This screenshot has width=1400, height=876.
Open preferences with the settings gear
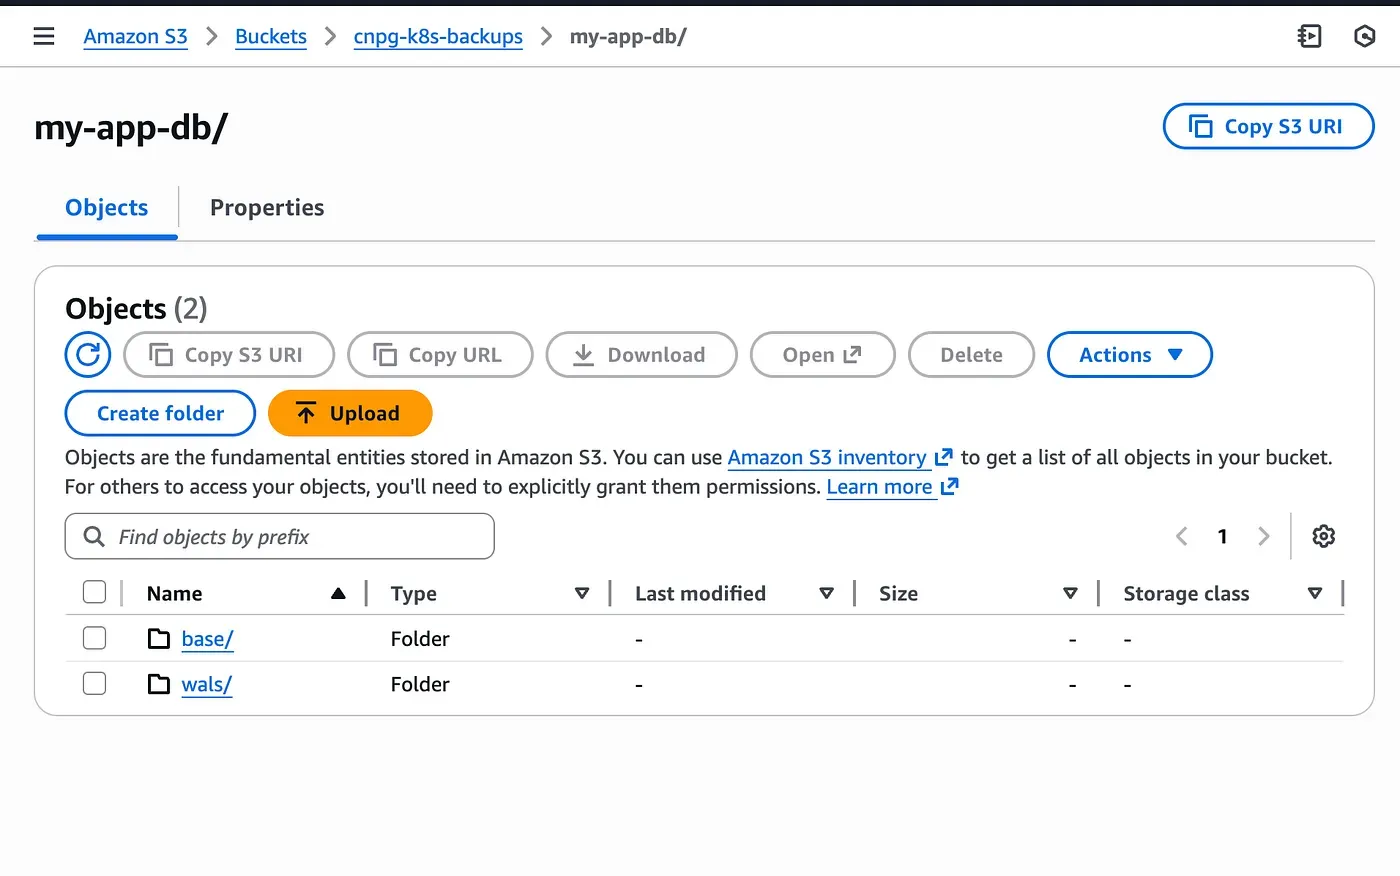pos(1323,536)
